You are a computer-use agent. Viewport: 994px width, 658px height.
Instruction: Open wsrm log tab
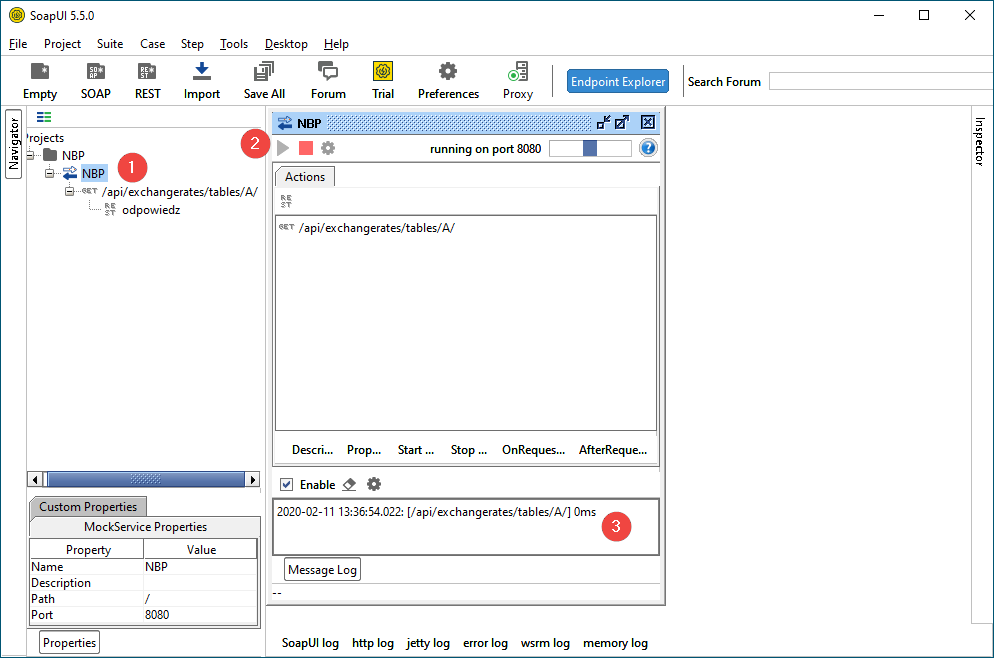545,643
